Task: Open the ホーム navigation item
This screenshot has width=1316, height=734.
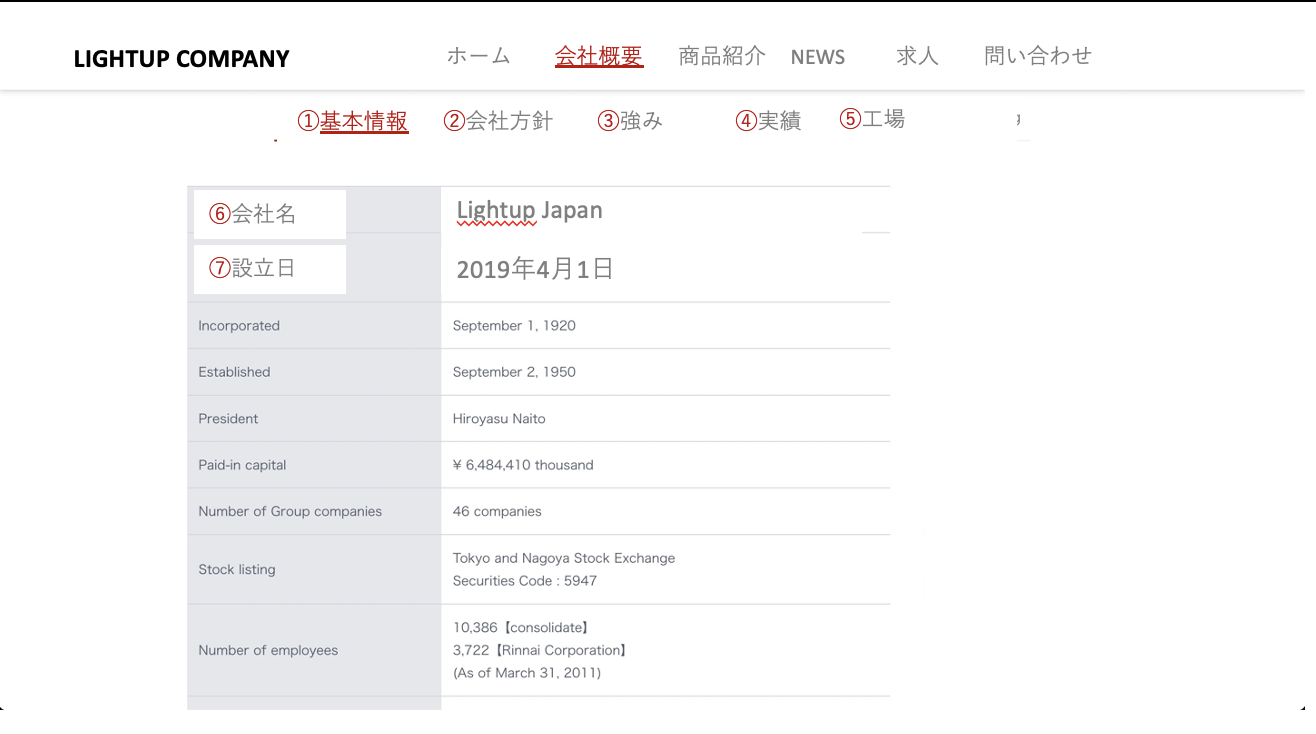Action: click(478, 56)
